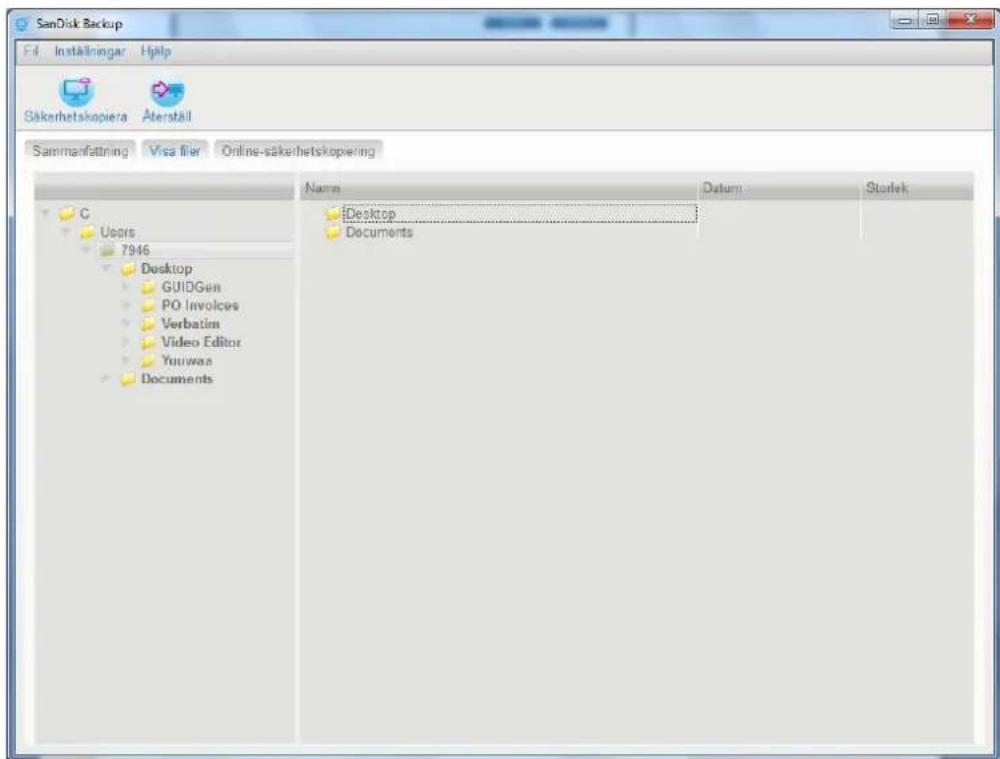Viewport: 1000px width, 759px height.
Task: Collapse the 7946 tree node
Action: (x=86, y=249)
